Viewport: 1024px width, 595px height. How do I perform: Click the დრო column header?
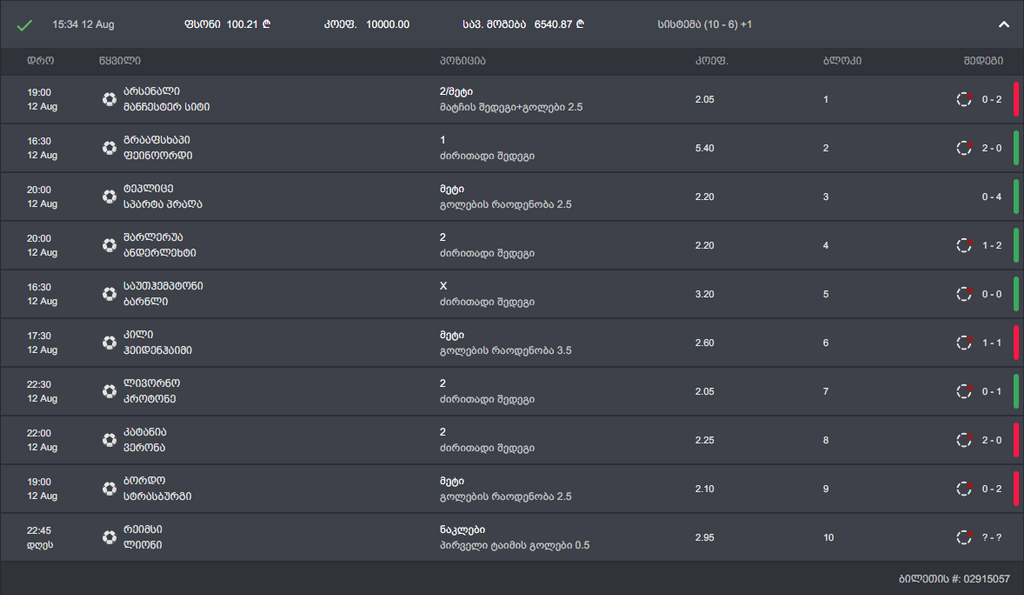coord(40,61)
